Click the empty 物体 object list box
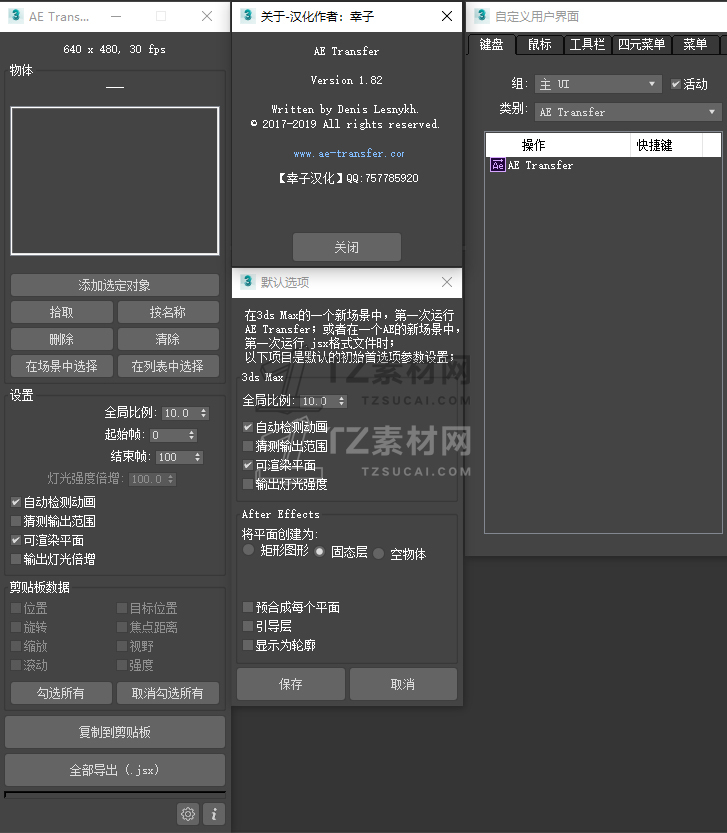 coord(115,181)
